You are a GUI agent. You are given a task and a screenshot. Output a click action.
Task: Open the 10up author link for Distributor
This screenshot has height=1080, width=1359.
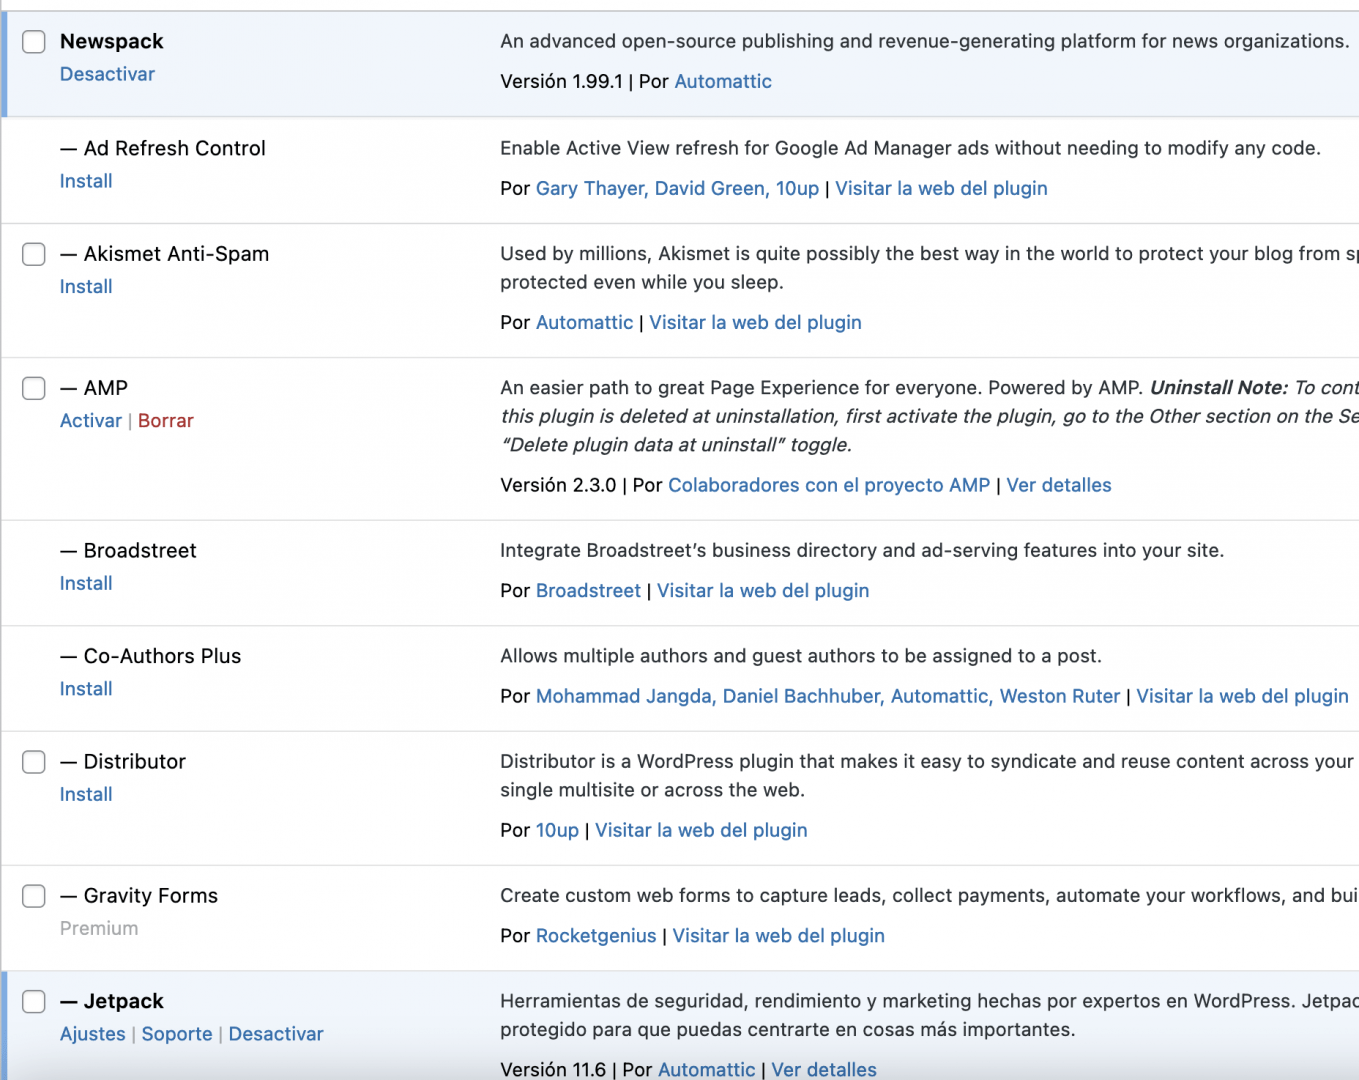(557, 830)
